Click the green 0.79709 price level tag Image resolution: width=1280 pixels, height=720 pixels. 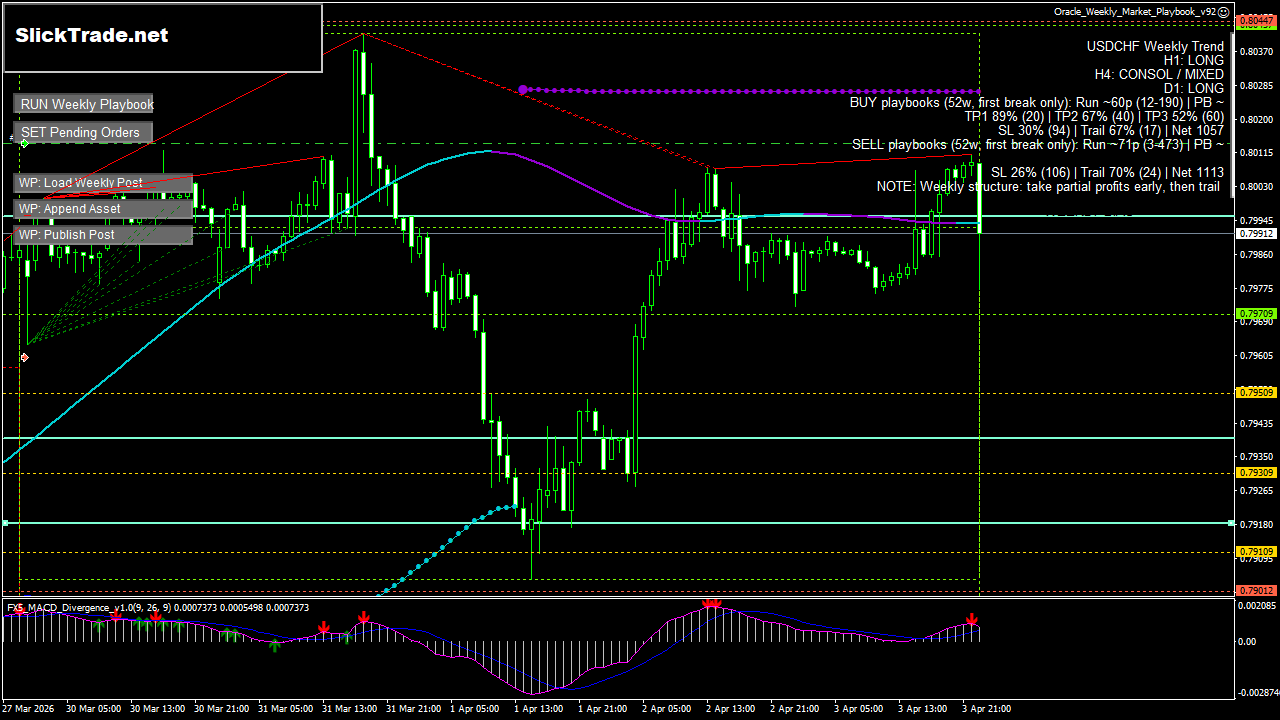[1257, 314]
